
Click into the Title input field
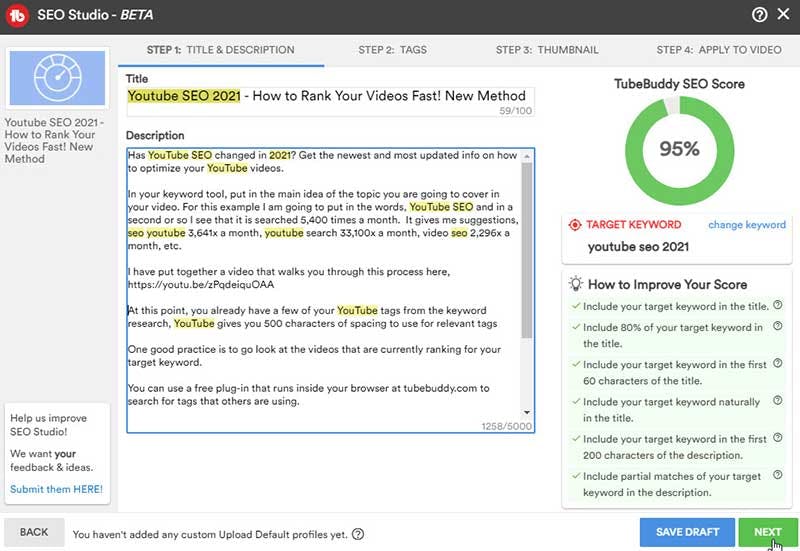point(330,97)
